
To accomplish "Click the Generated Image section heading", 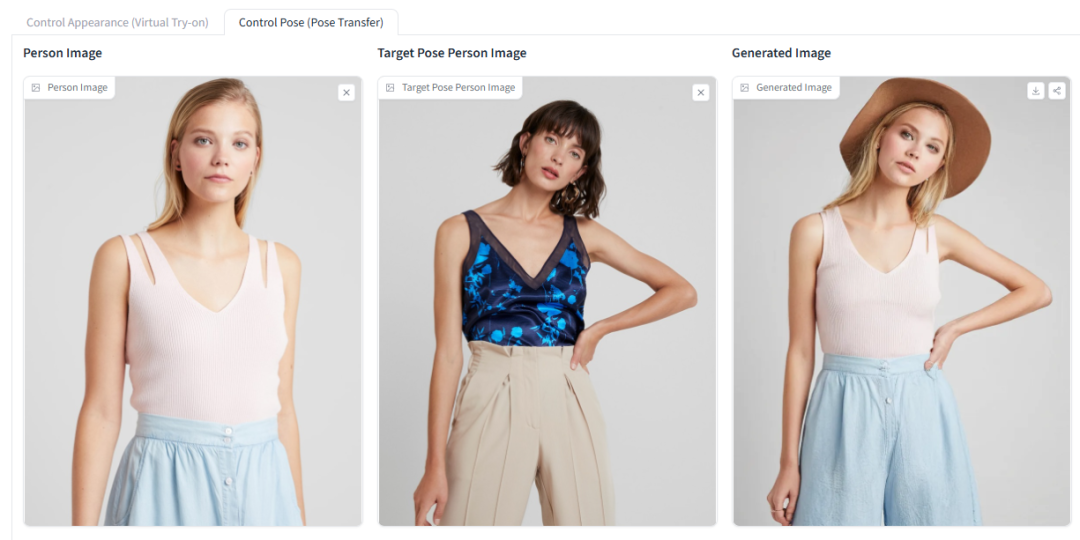I will (x=781, y=53).
